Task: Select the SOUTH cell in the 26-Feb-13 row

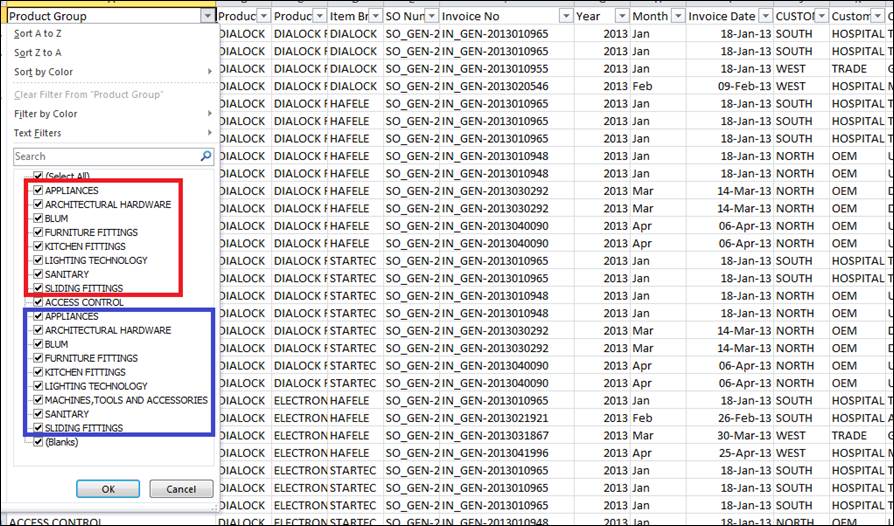Action: pyautogui.click(x=801, y=418)
